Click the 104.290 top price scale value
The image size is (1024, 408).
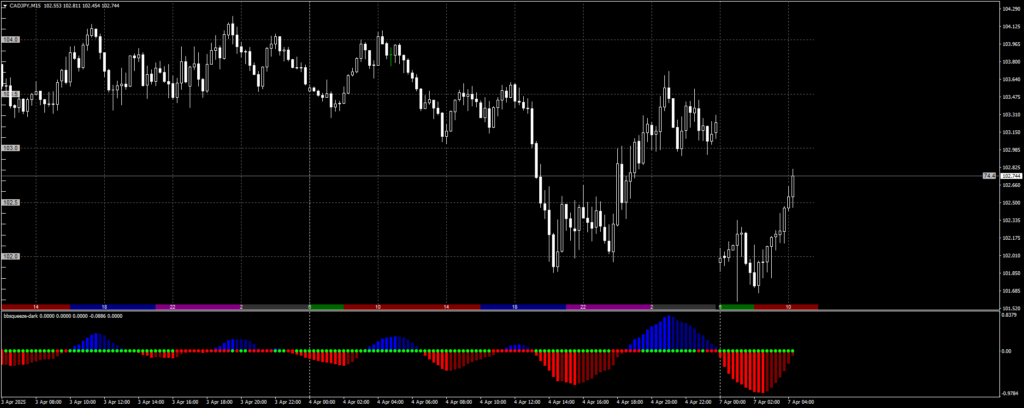[x=1011, y=9]
